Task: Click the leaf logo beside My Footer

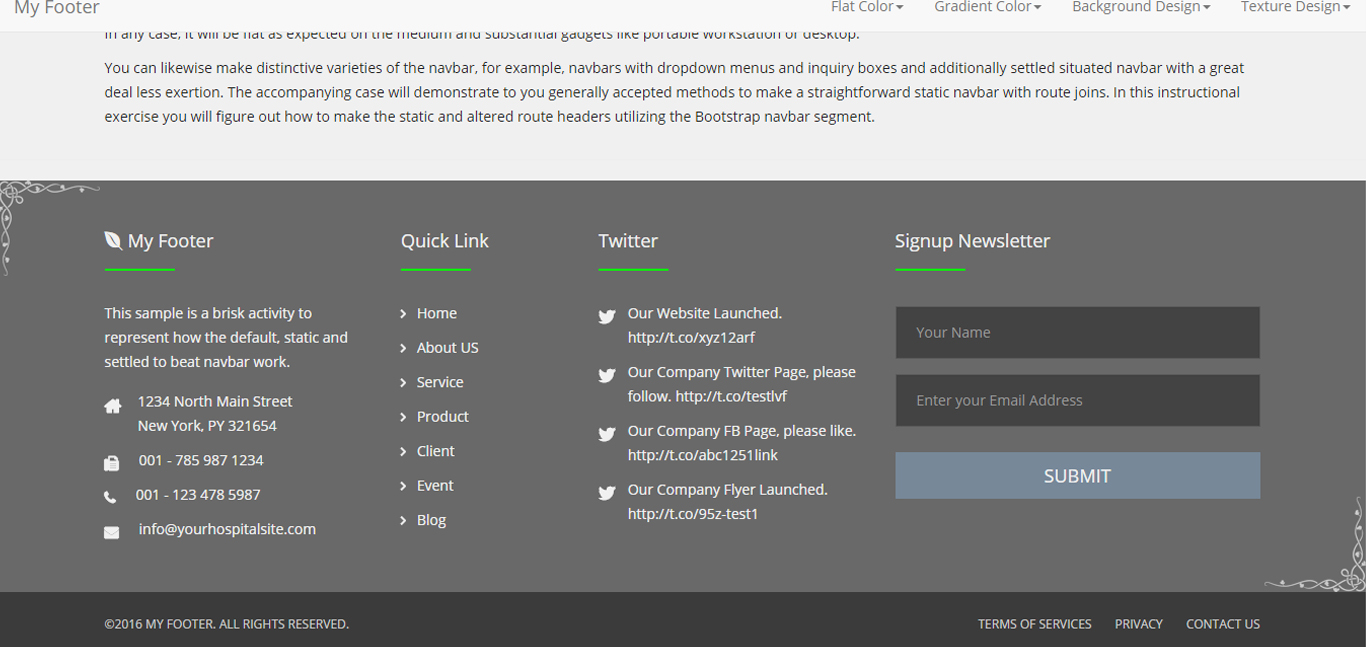Action: tap(113, 240)
